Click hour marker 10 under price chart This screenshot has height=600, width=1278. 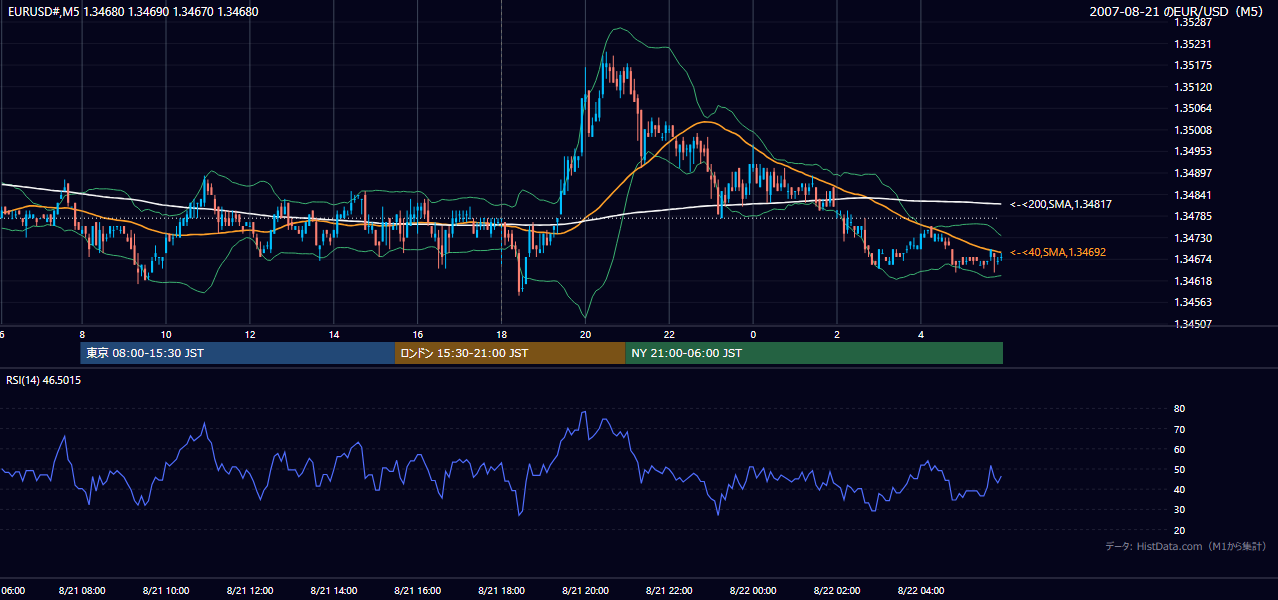pyautogui.click(x=166, y=334)
